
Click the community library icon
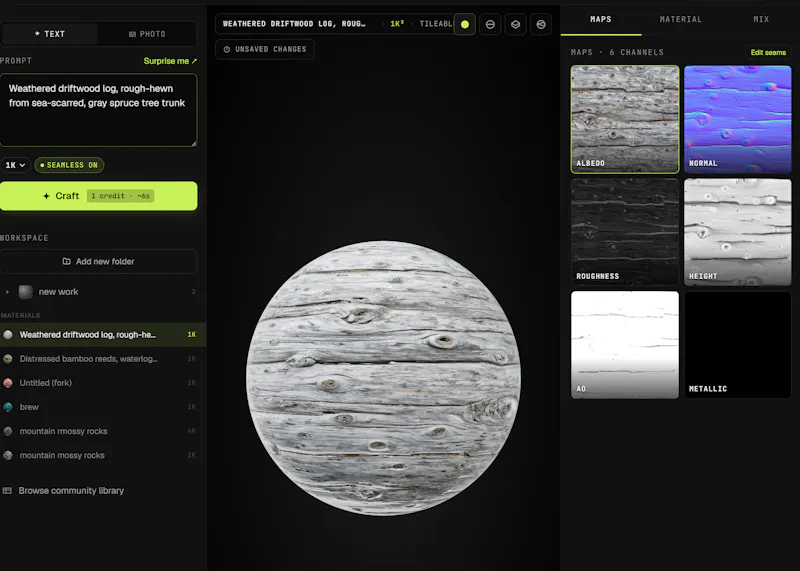(x=7, y=490)
